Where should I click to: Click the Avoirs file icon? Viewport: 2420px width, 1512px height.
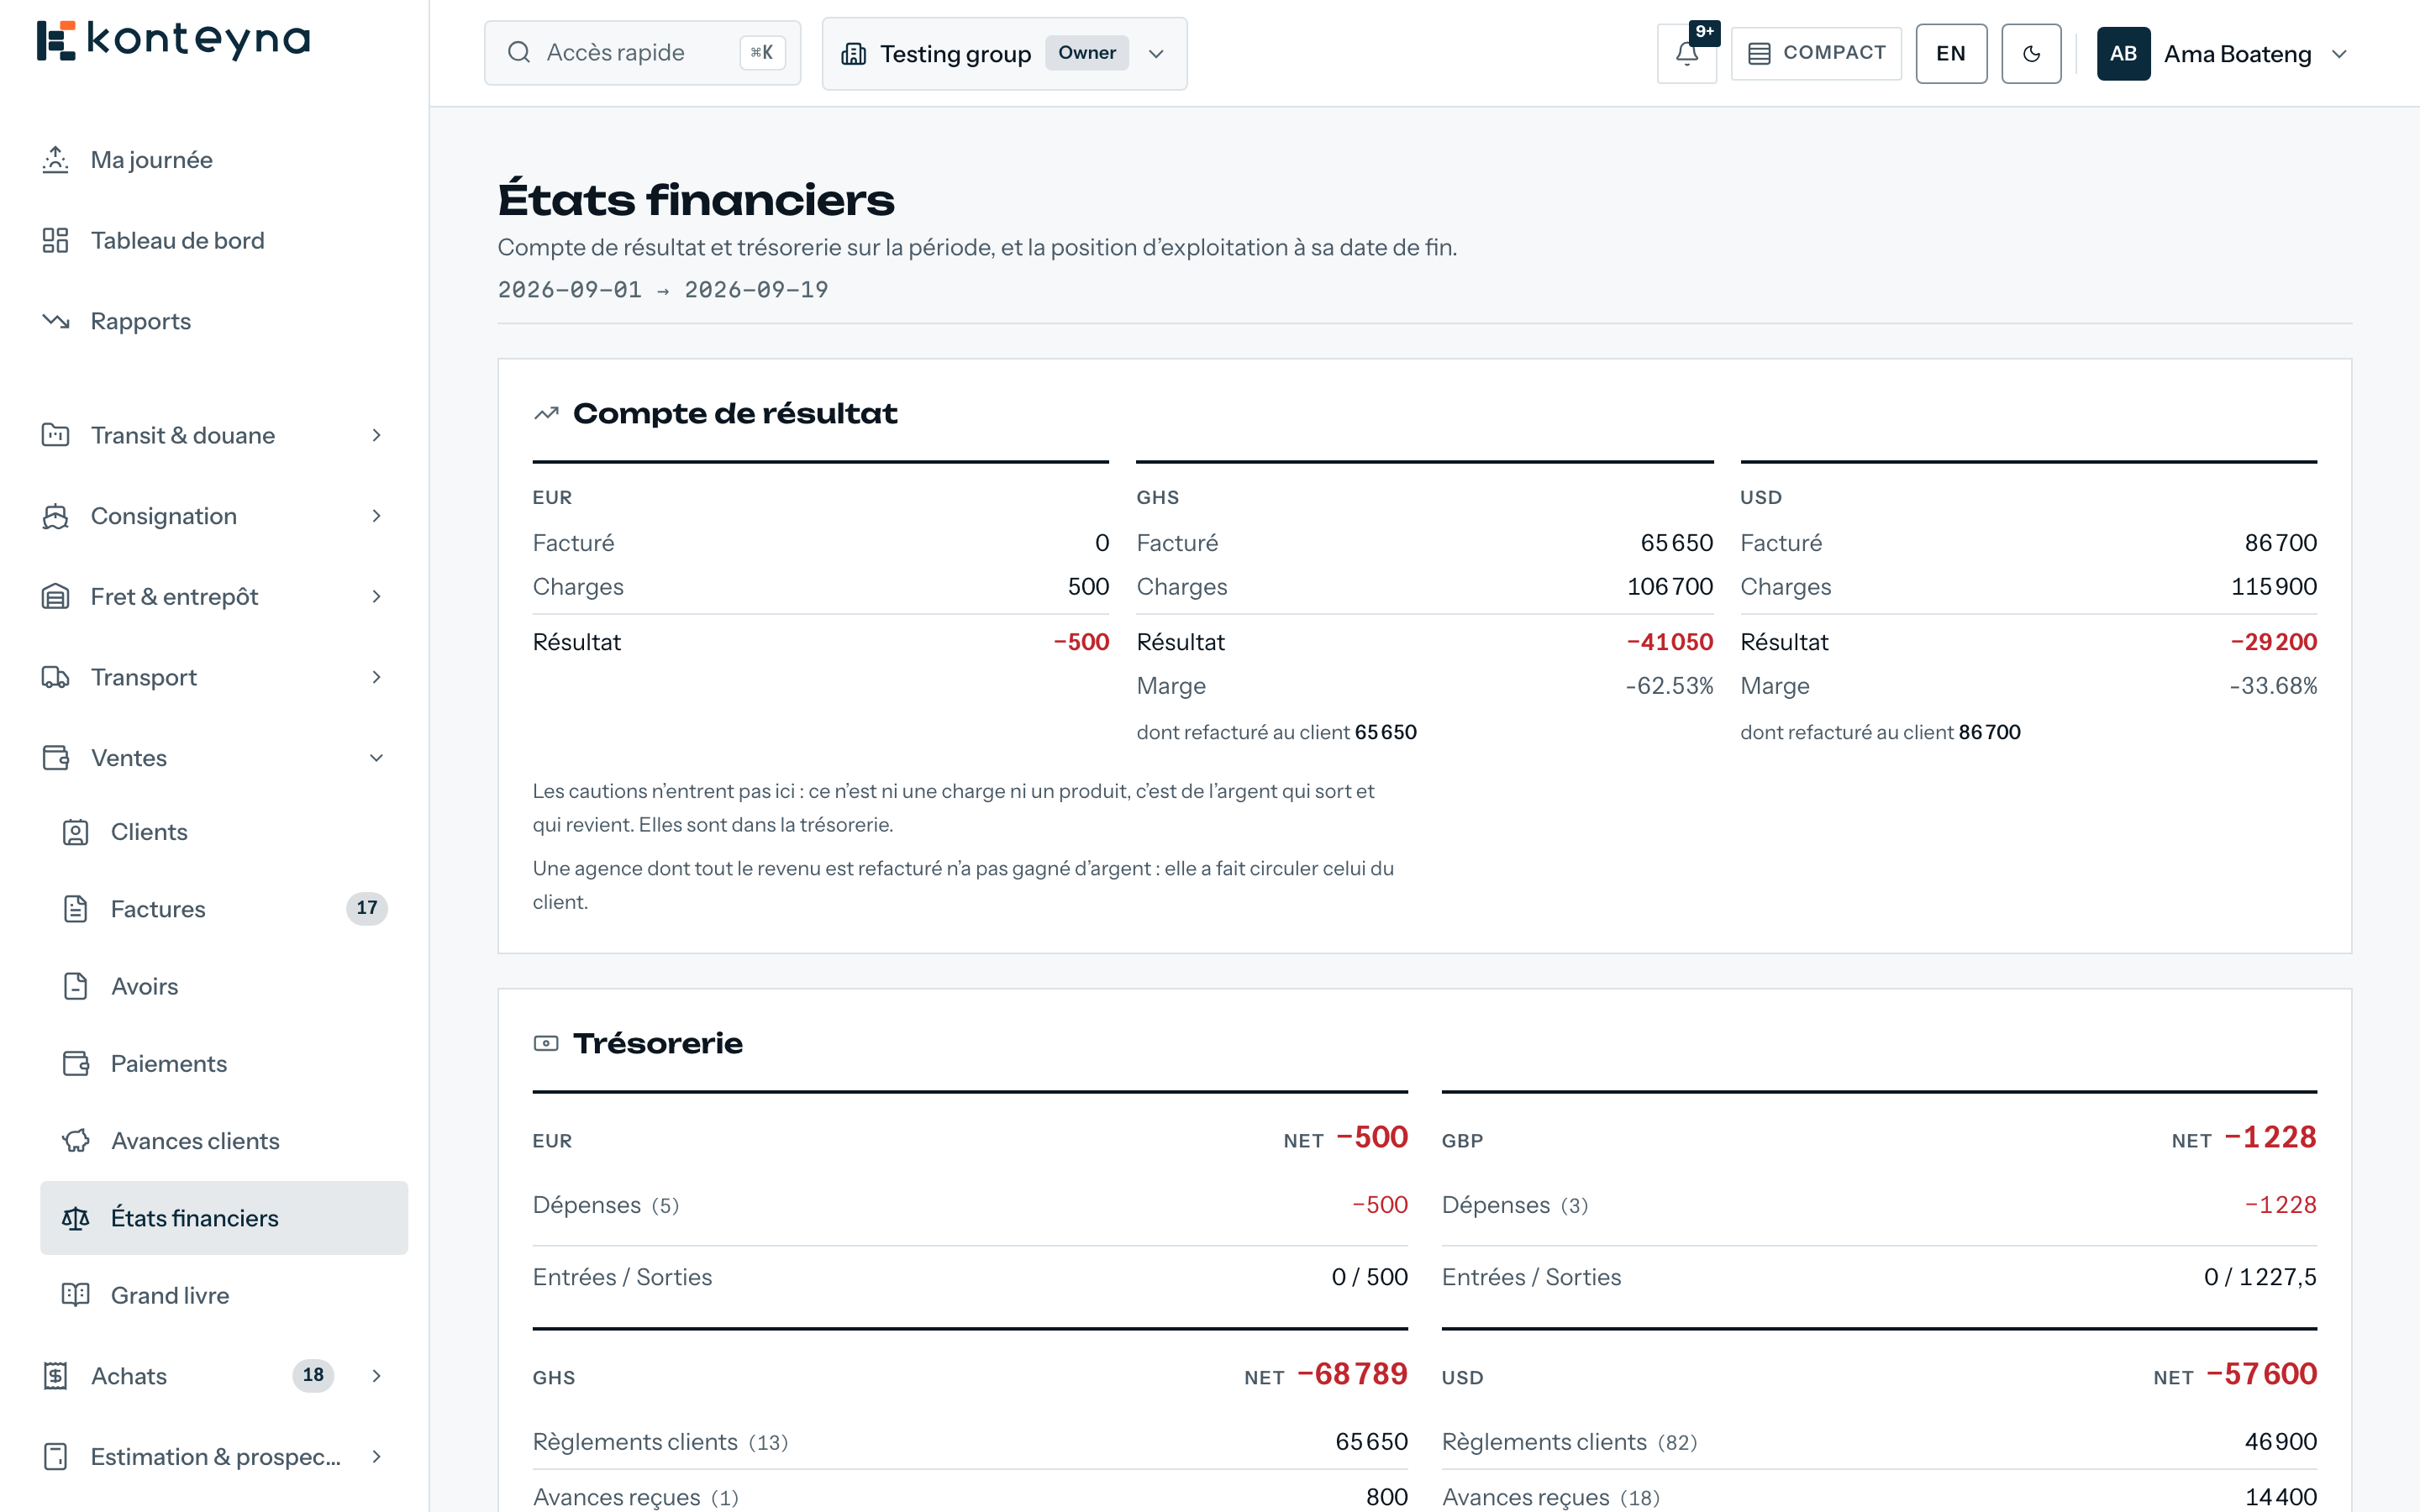point(76,986)
